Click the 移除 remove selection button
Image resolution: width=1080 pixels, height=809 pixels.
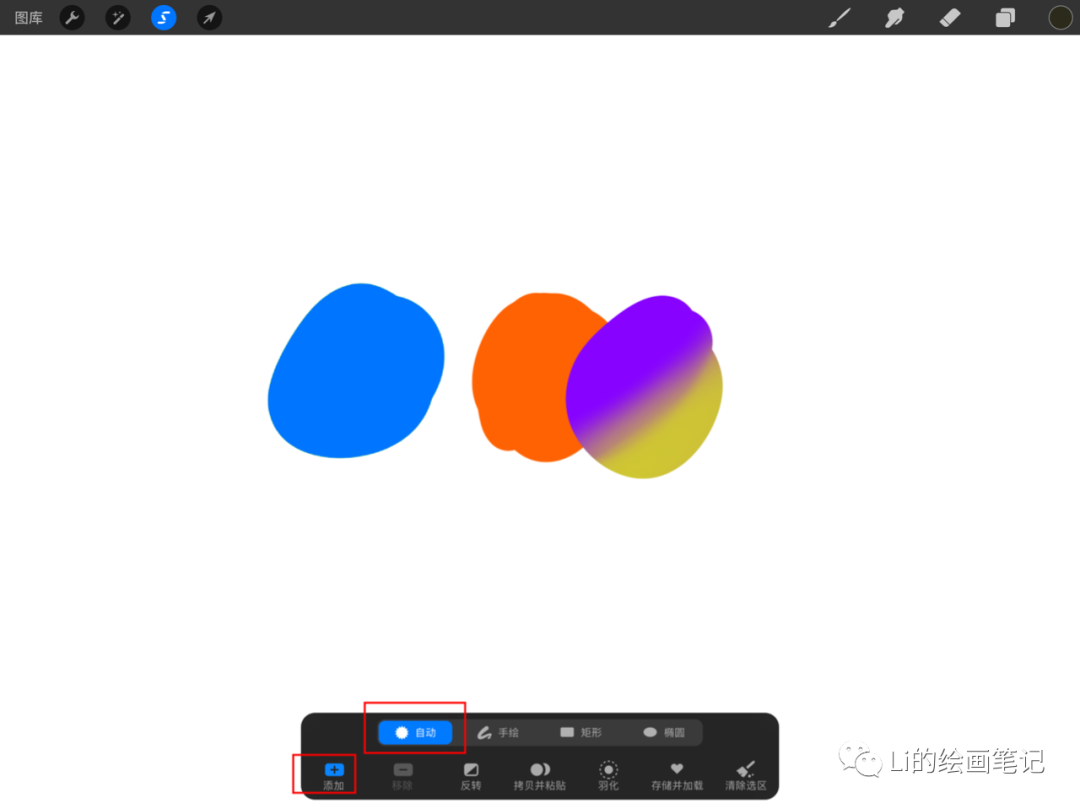pyautogui.click(x=402, y=776)
